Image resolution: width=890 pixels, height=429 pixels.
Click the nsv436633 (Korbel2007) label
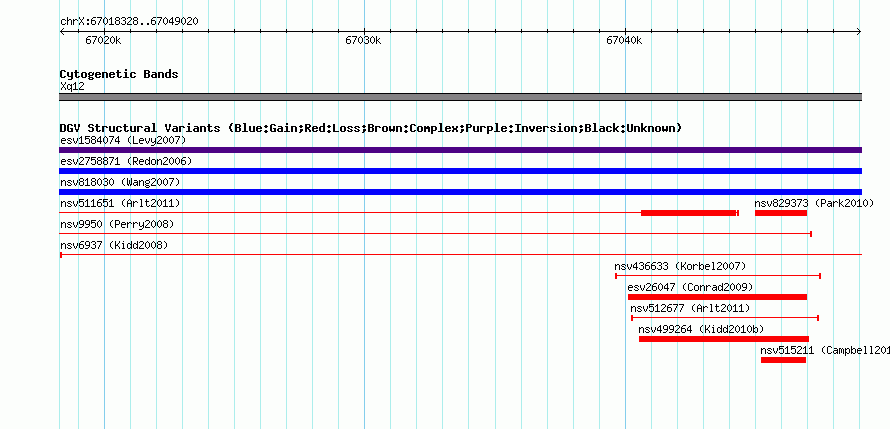[x=680, y=266]
